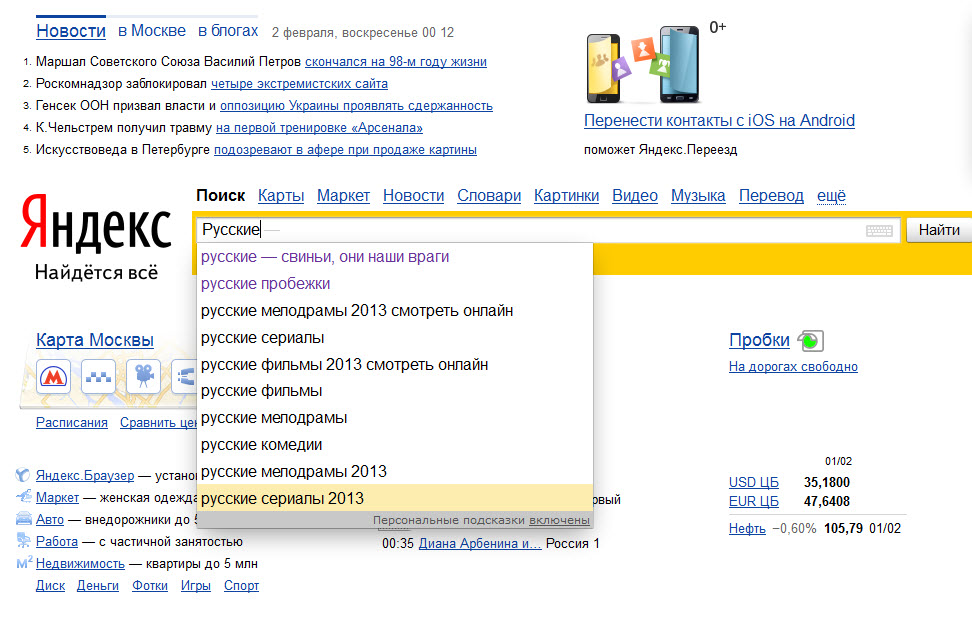Click the Metro icon on Moscow map
The image size is (972, 619).
click(x=53, y=376)
